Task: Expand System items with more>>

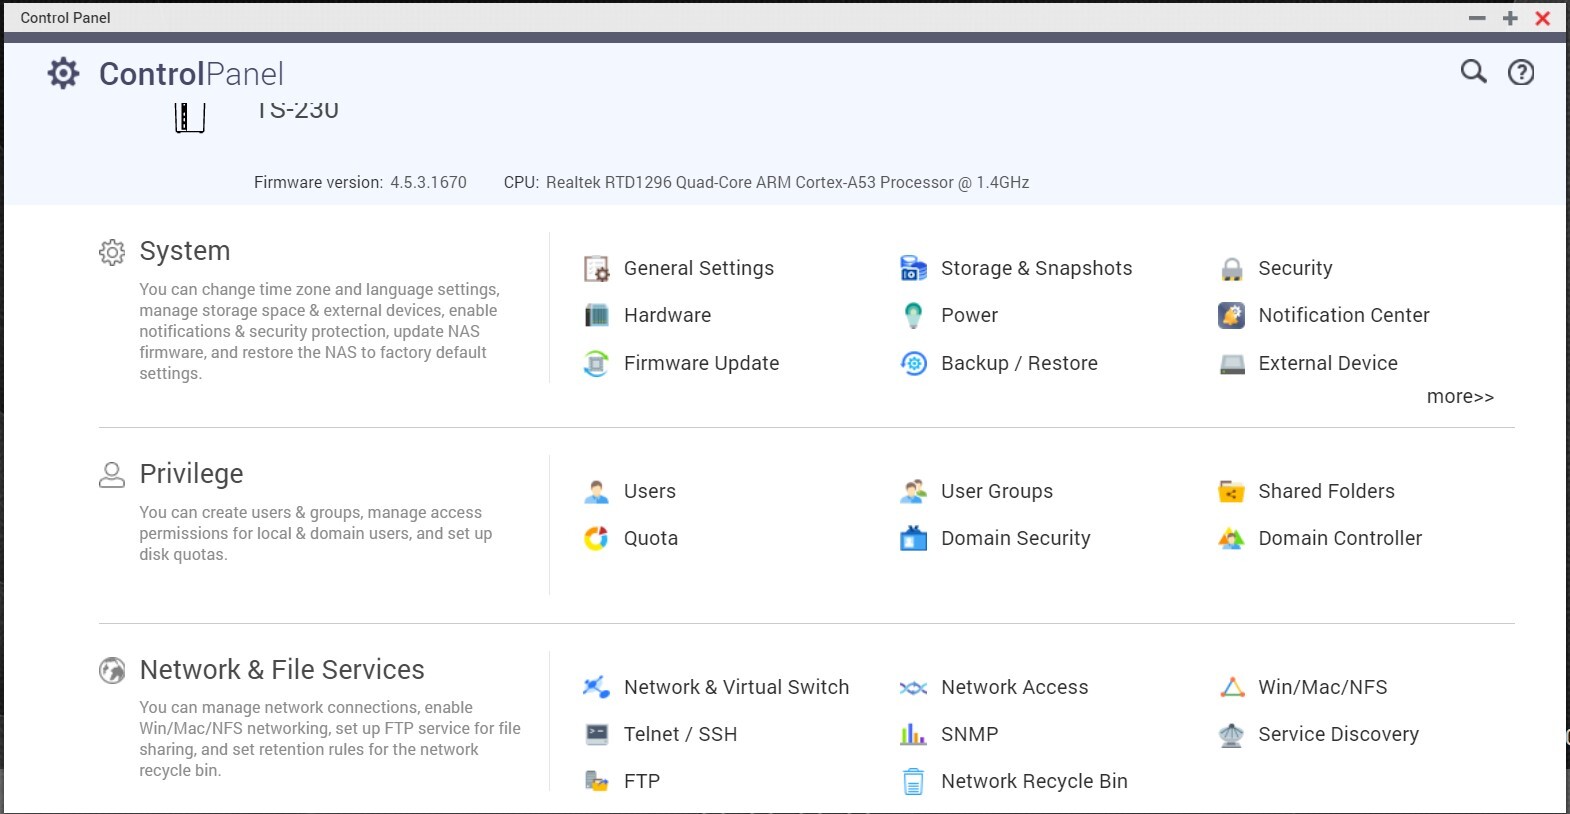Action: coord(1460,397)
